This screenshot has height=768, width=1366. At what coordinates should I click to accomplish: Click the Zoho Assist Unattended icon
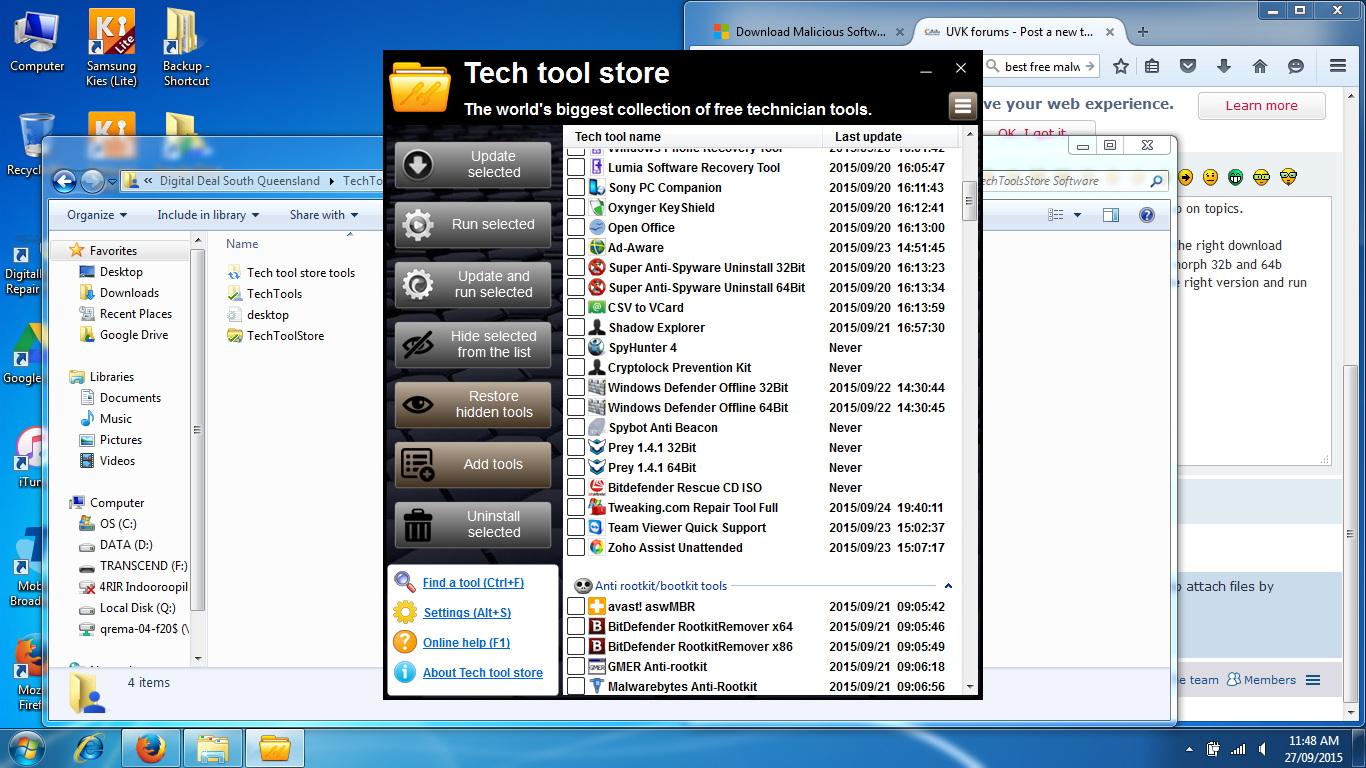[x=597, y=547]
